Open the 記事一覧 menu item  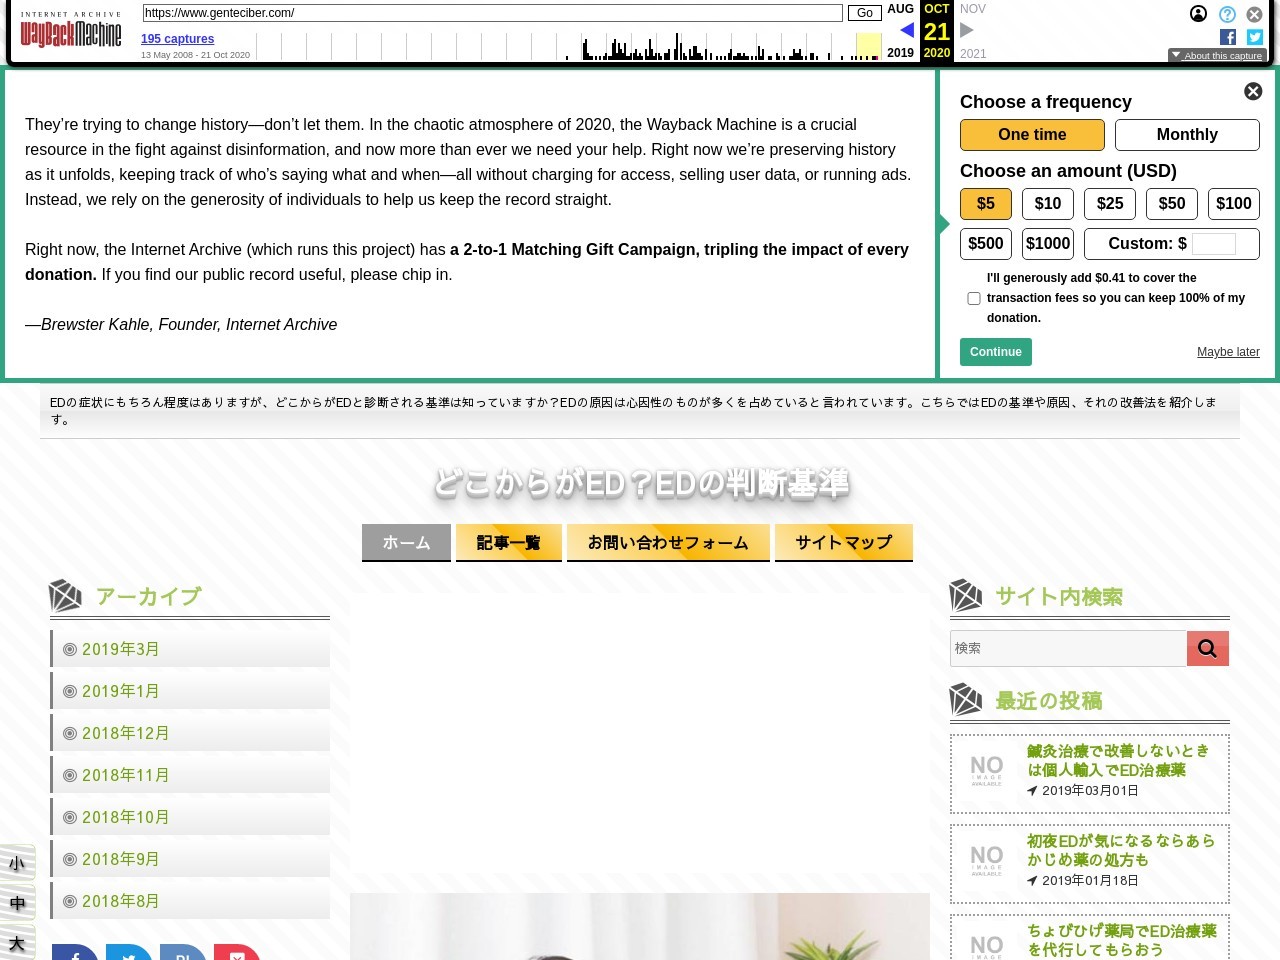(x=508, y=542)
